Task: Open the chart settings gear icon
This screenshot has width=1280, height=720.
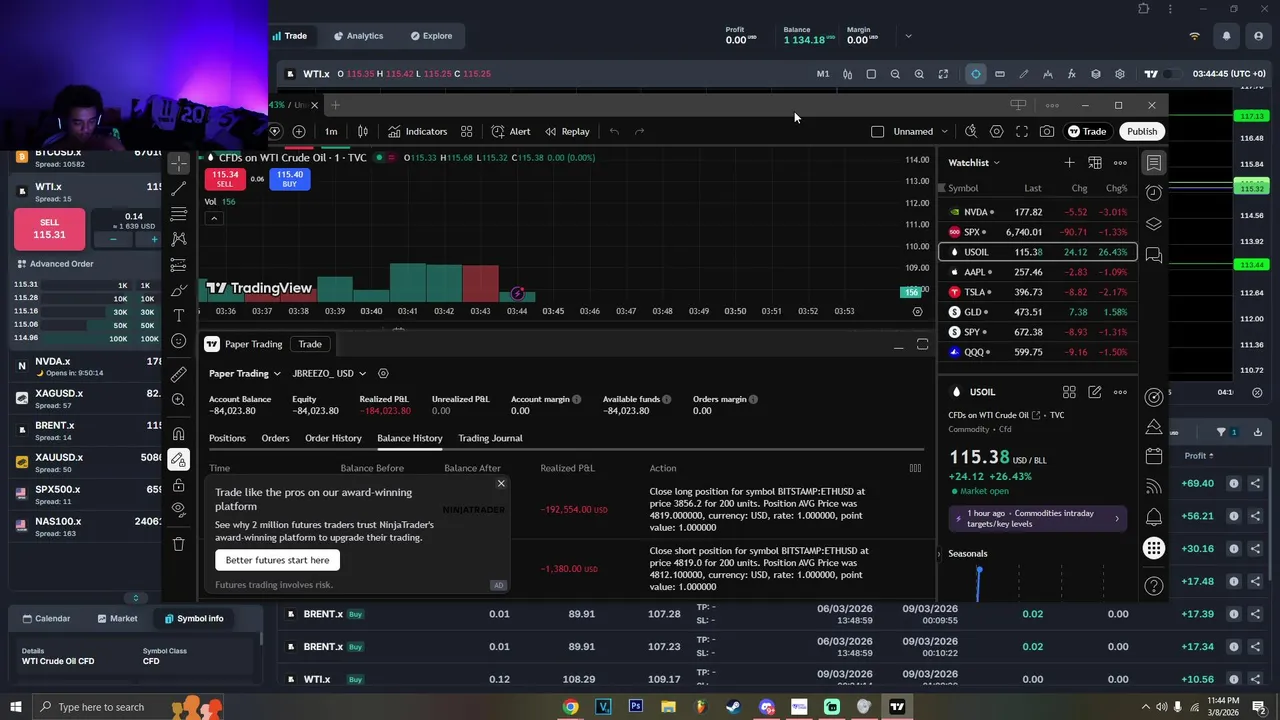Action: tap(996, 131)
